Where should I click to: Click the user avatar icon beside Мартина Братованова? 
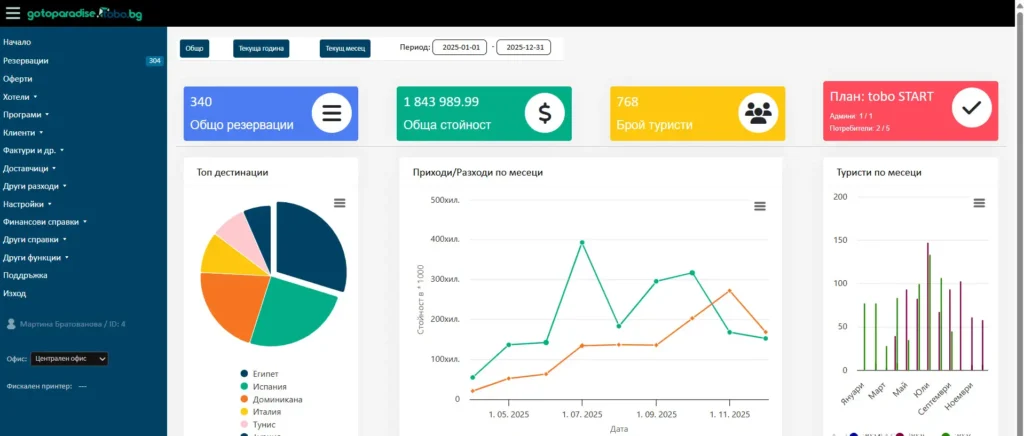pos(10,324)
